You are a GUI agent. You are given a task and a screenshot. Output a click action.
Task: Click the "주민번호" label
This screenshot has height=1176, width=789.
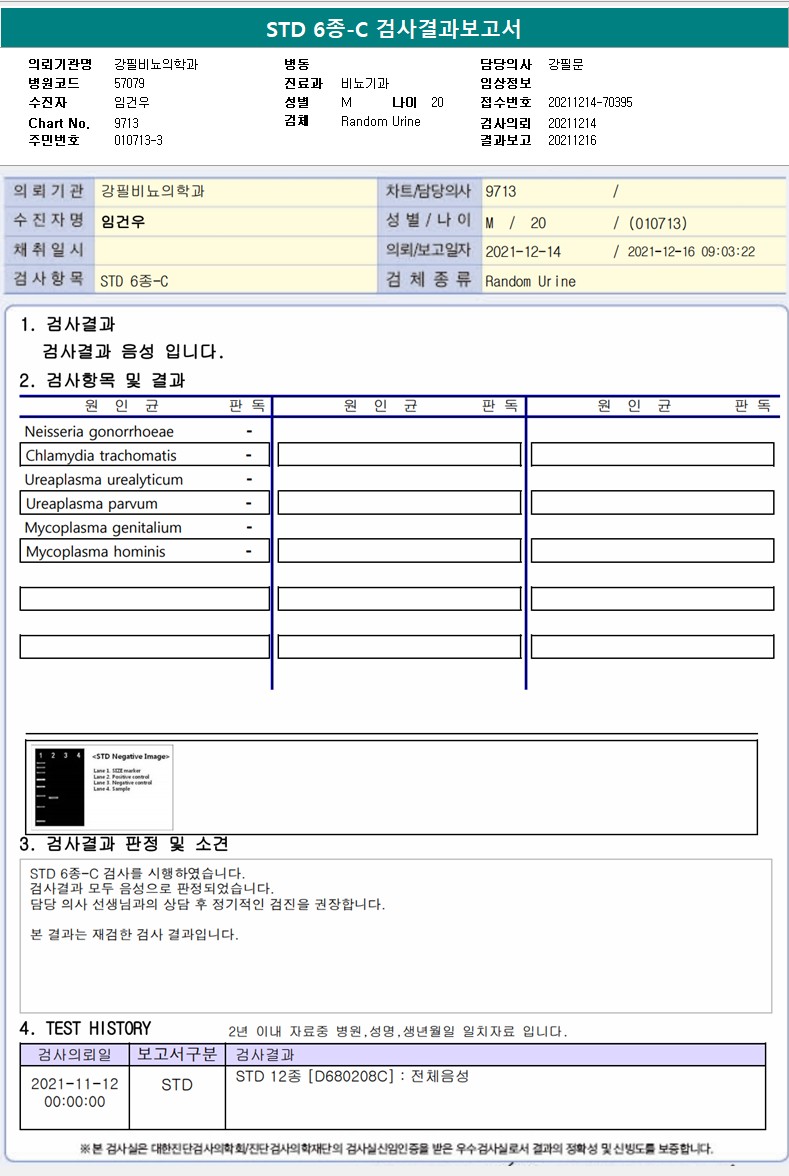tap(54, 140)
